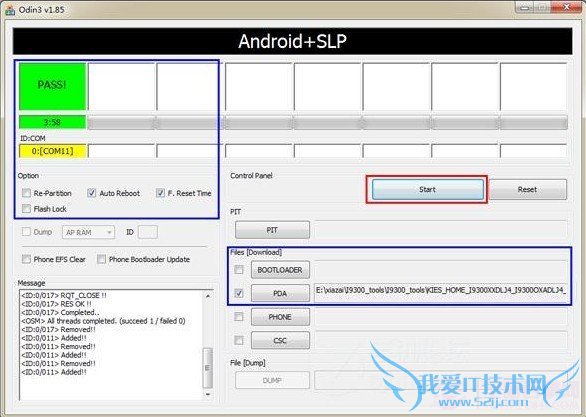The height and width of the screenshot is (417, 586).
Task: Click the BOOTLOADER file path field
Action: (x=441, y=269)
